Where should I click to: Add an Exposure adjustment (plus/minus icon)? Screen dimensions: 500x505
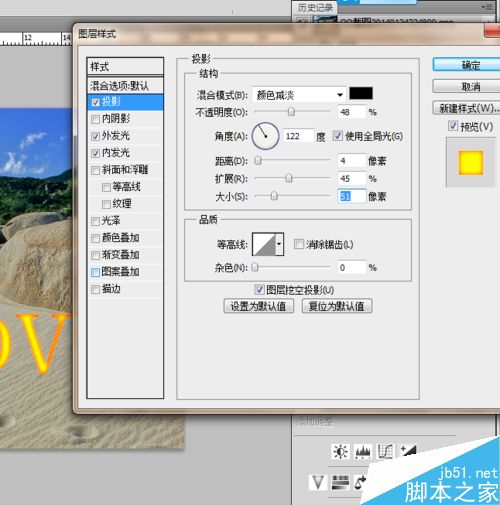point(408,451)
